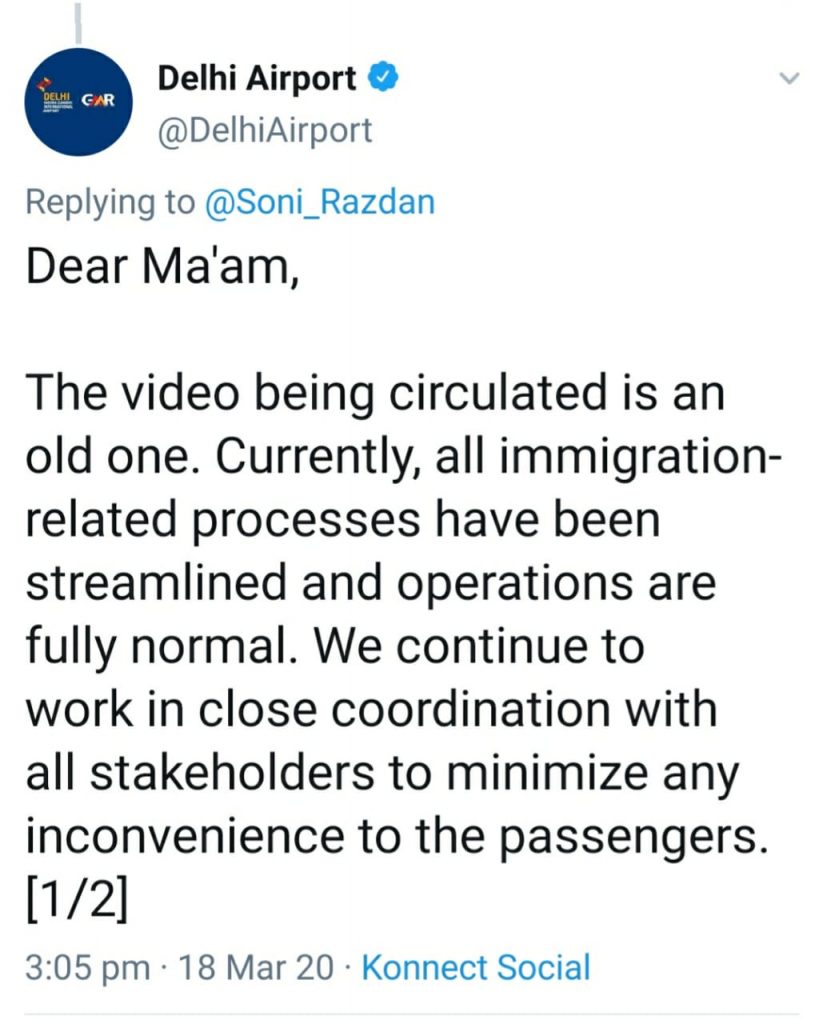Click the 18 Mar 20 date
This screenshot has width=819, height=1024.
tap(255, 967)
